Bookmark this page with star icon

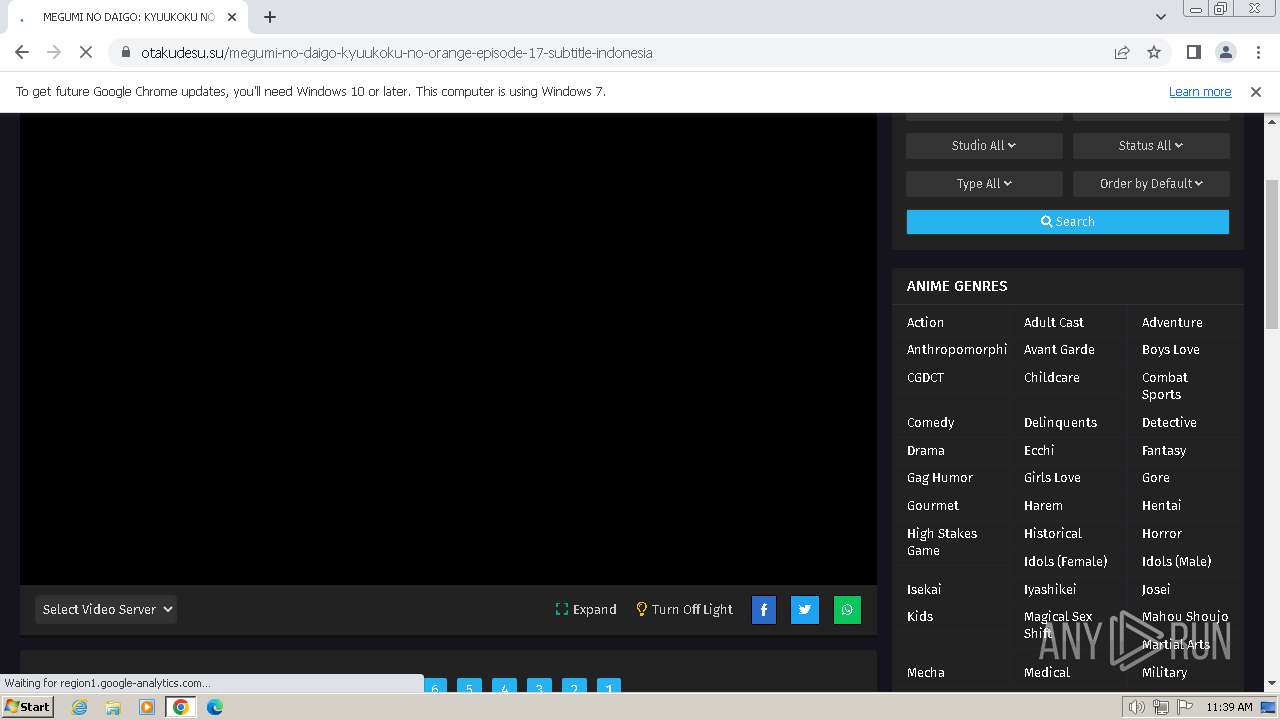coord(1154,52)
